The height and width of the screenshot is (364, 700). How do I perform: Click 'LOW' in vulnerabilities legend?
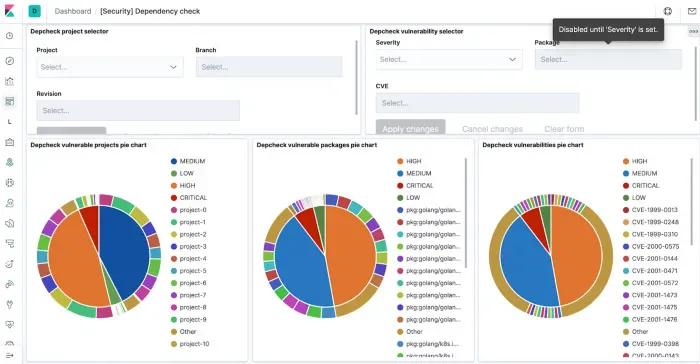[638, 198]
